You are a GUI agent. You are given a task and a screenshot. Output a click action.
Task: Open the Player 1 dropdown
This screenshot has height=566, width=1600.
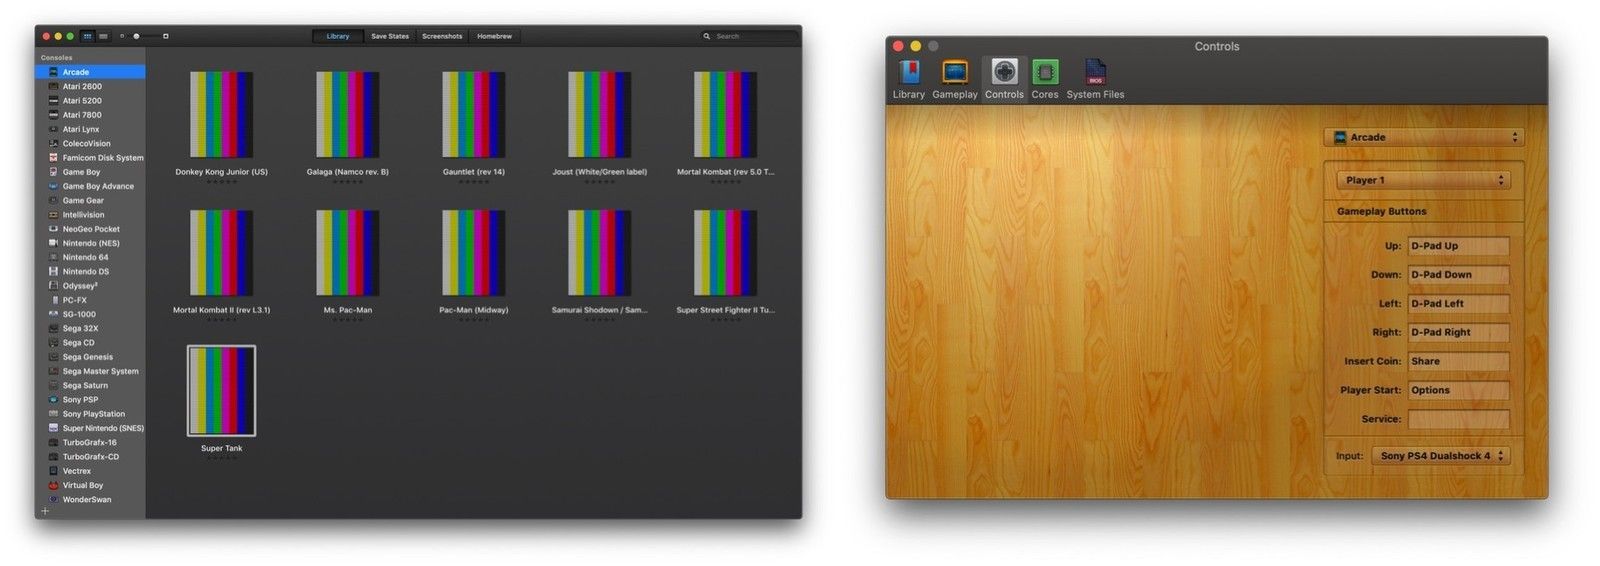pos(1423,180)
